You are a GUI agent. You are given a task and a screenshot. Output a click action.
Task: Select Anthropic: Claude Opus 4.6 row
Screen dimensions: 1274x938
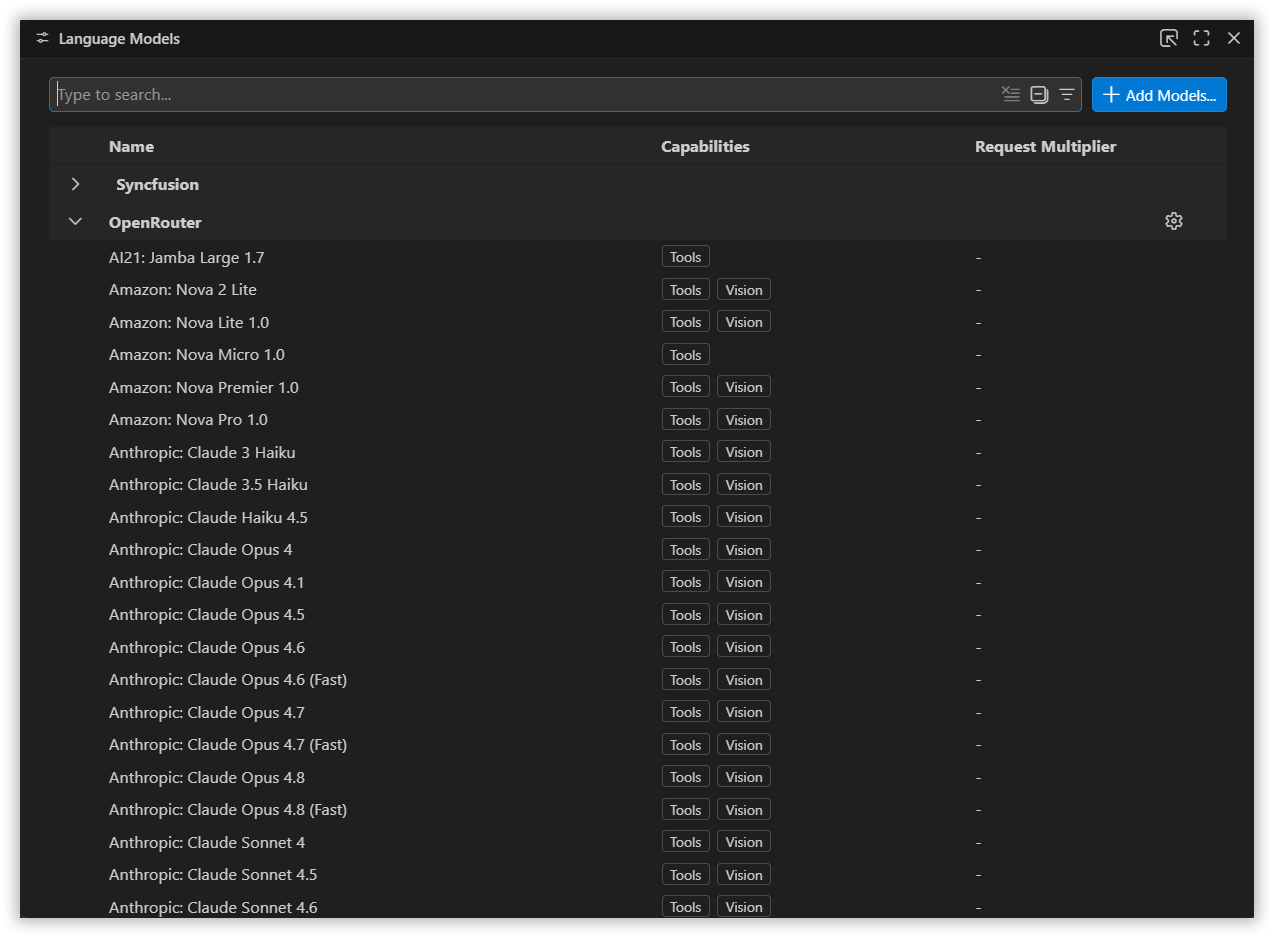(x=638, y=647)
